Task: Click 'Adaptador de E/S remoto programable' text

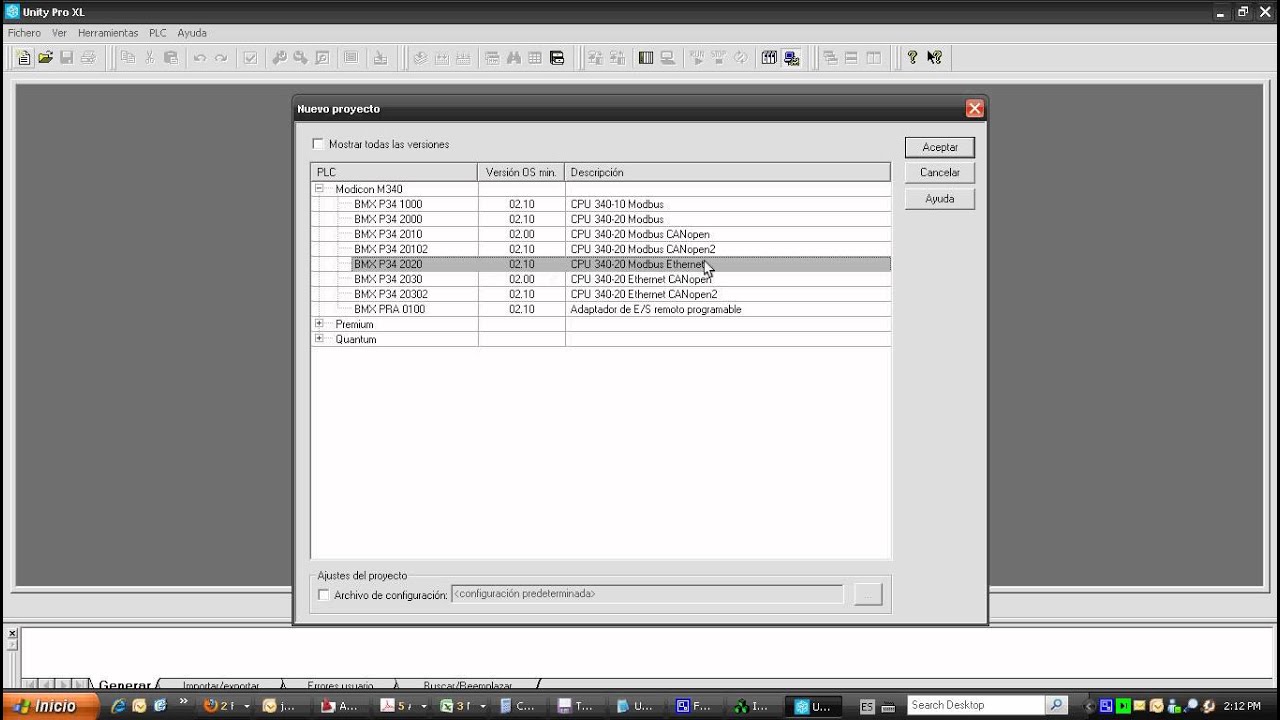Action: (656, 309)
